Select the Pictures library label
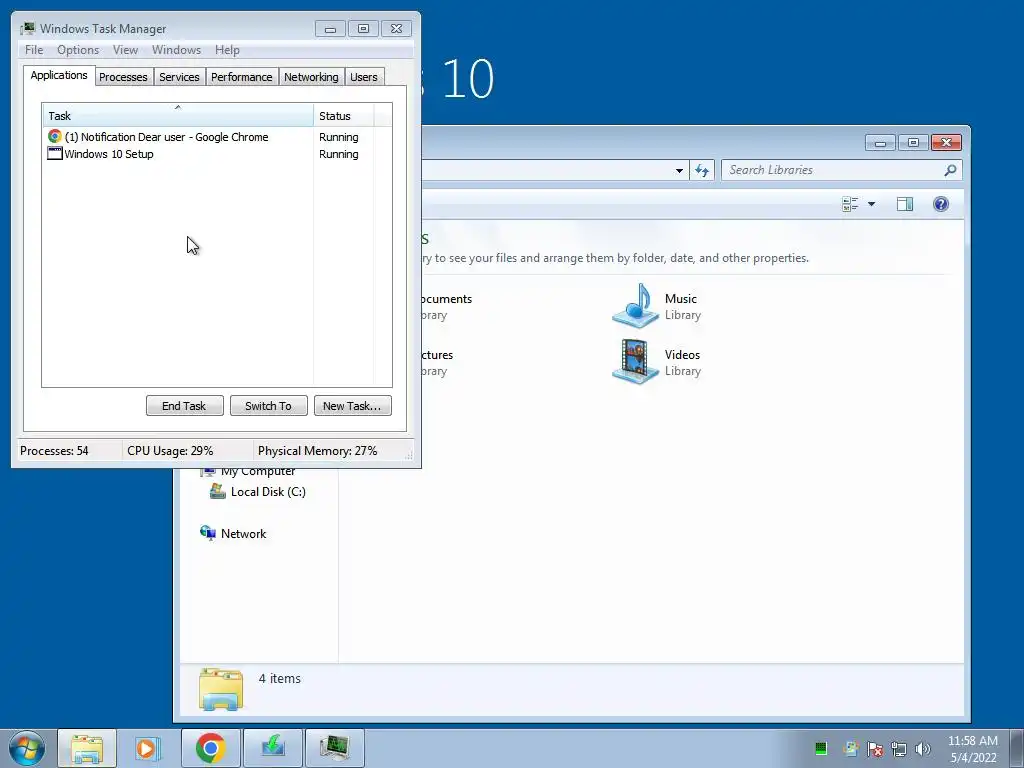This screenshot has width=1024, height=768. point(438,355)
